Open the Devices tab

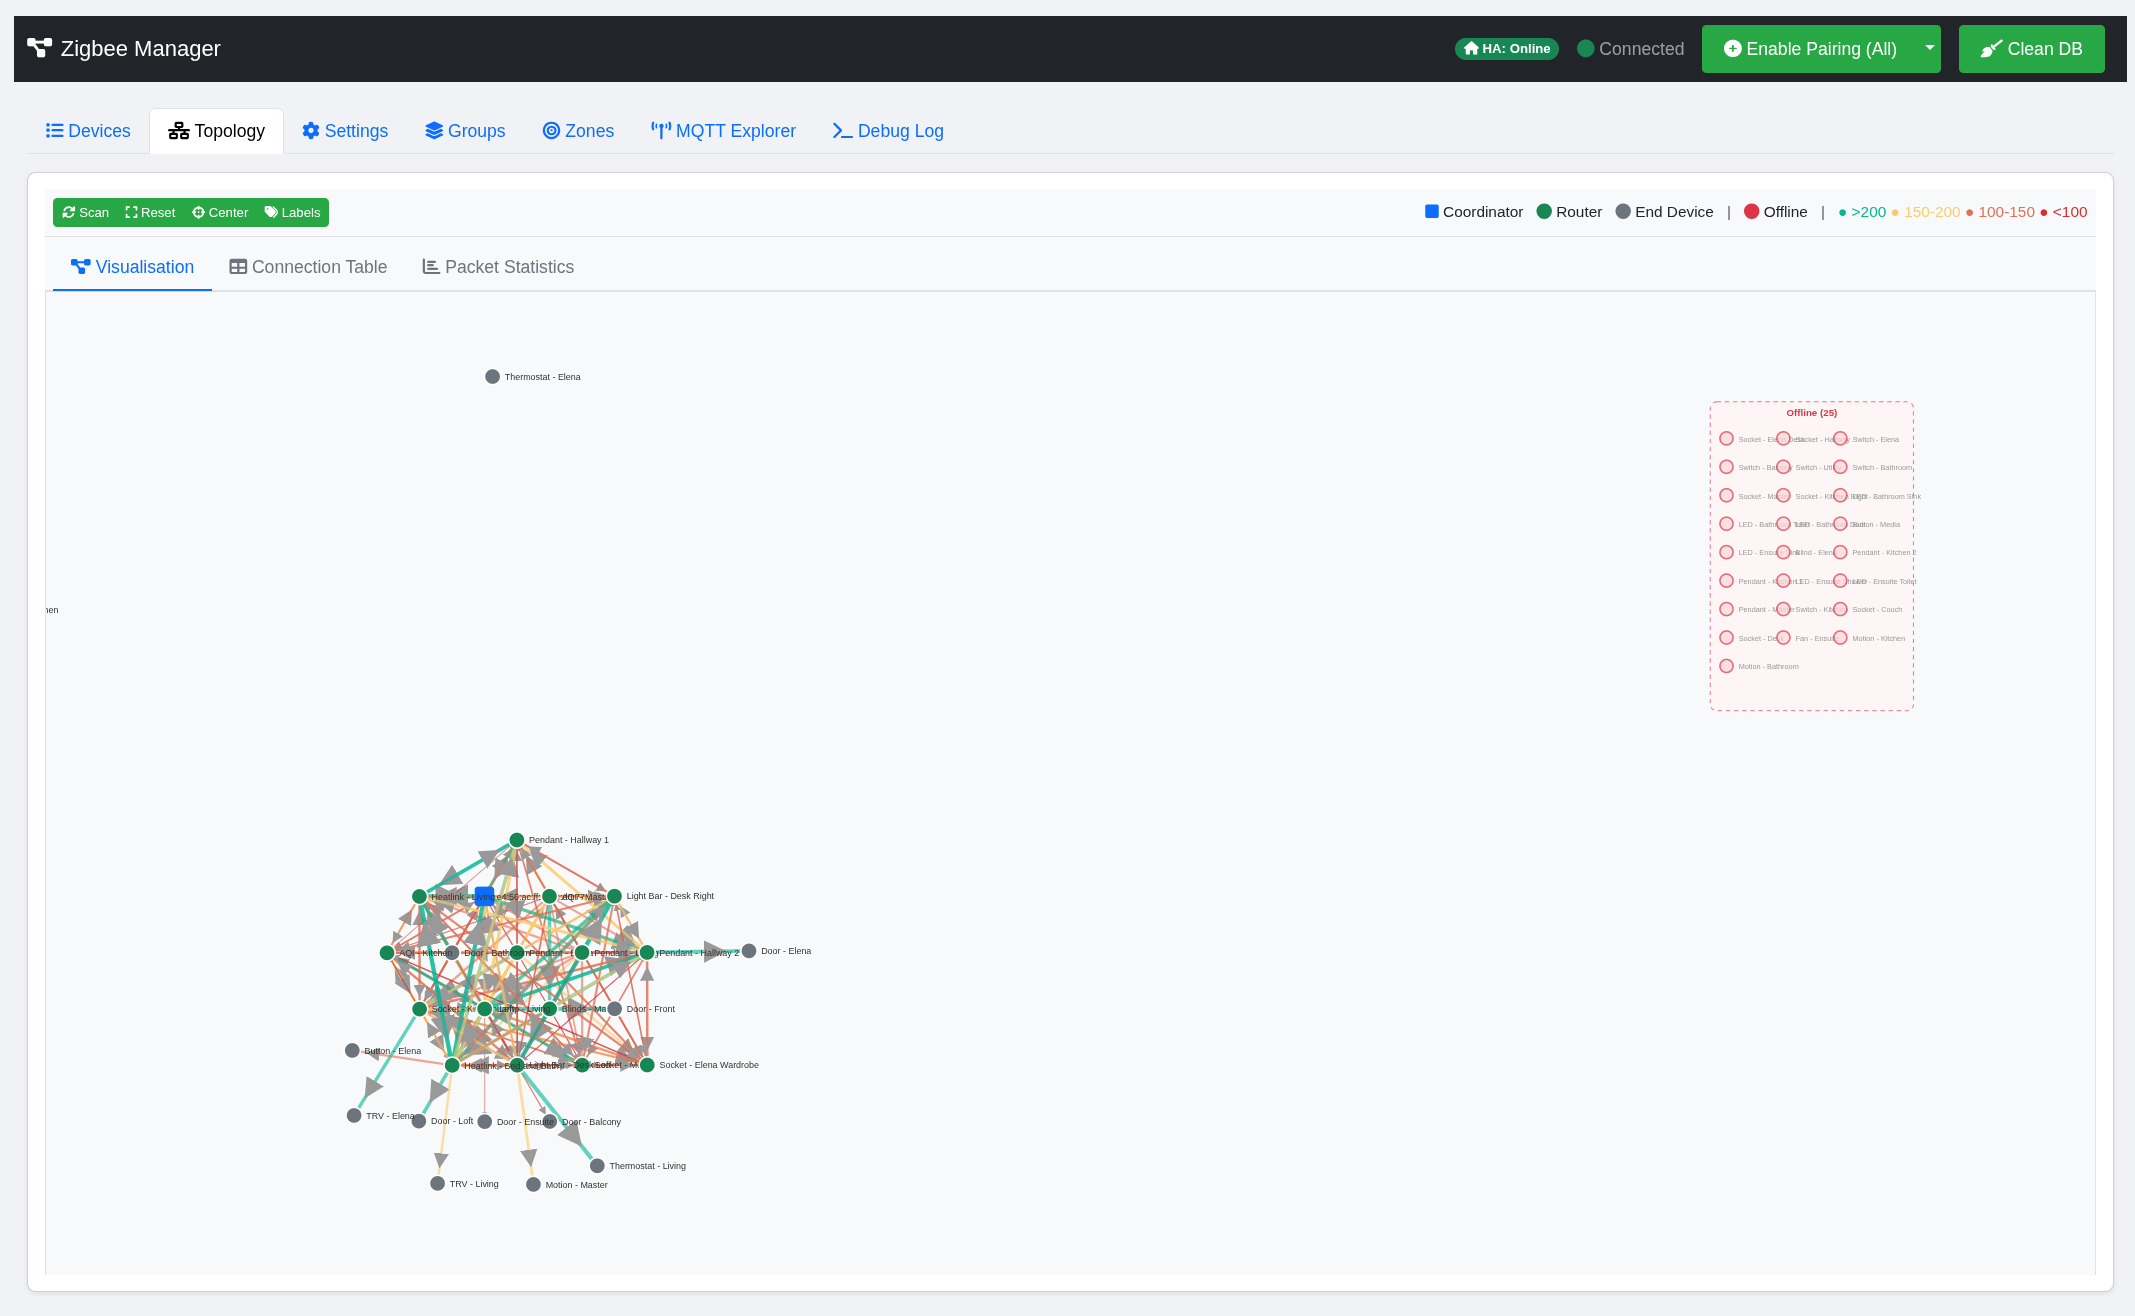click(x=88, y=131)
